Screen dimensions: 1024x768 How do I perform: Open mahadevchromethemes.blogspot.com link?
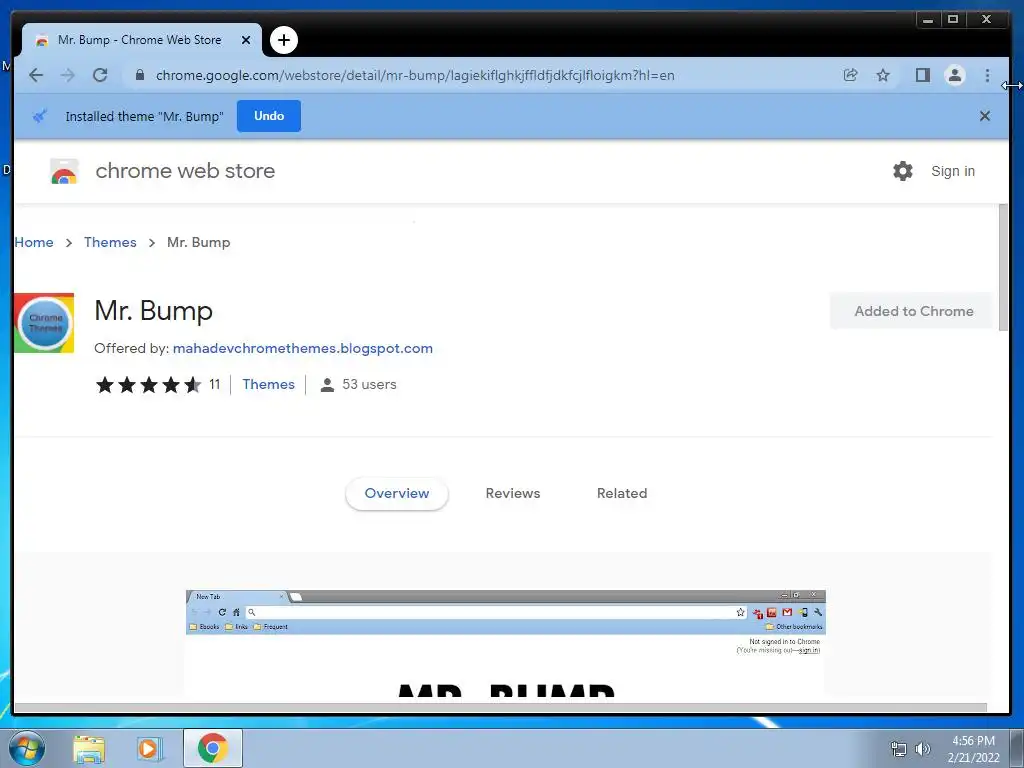pos(302,348)
